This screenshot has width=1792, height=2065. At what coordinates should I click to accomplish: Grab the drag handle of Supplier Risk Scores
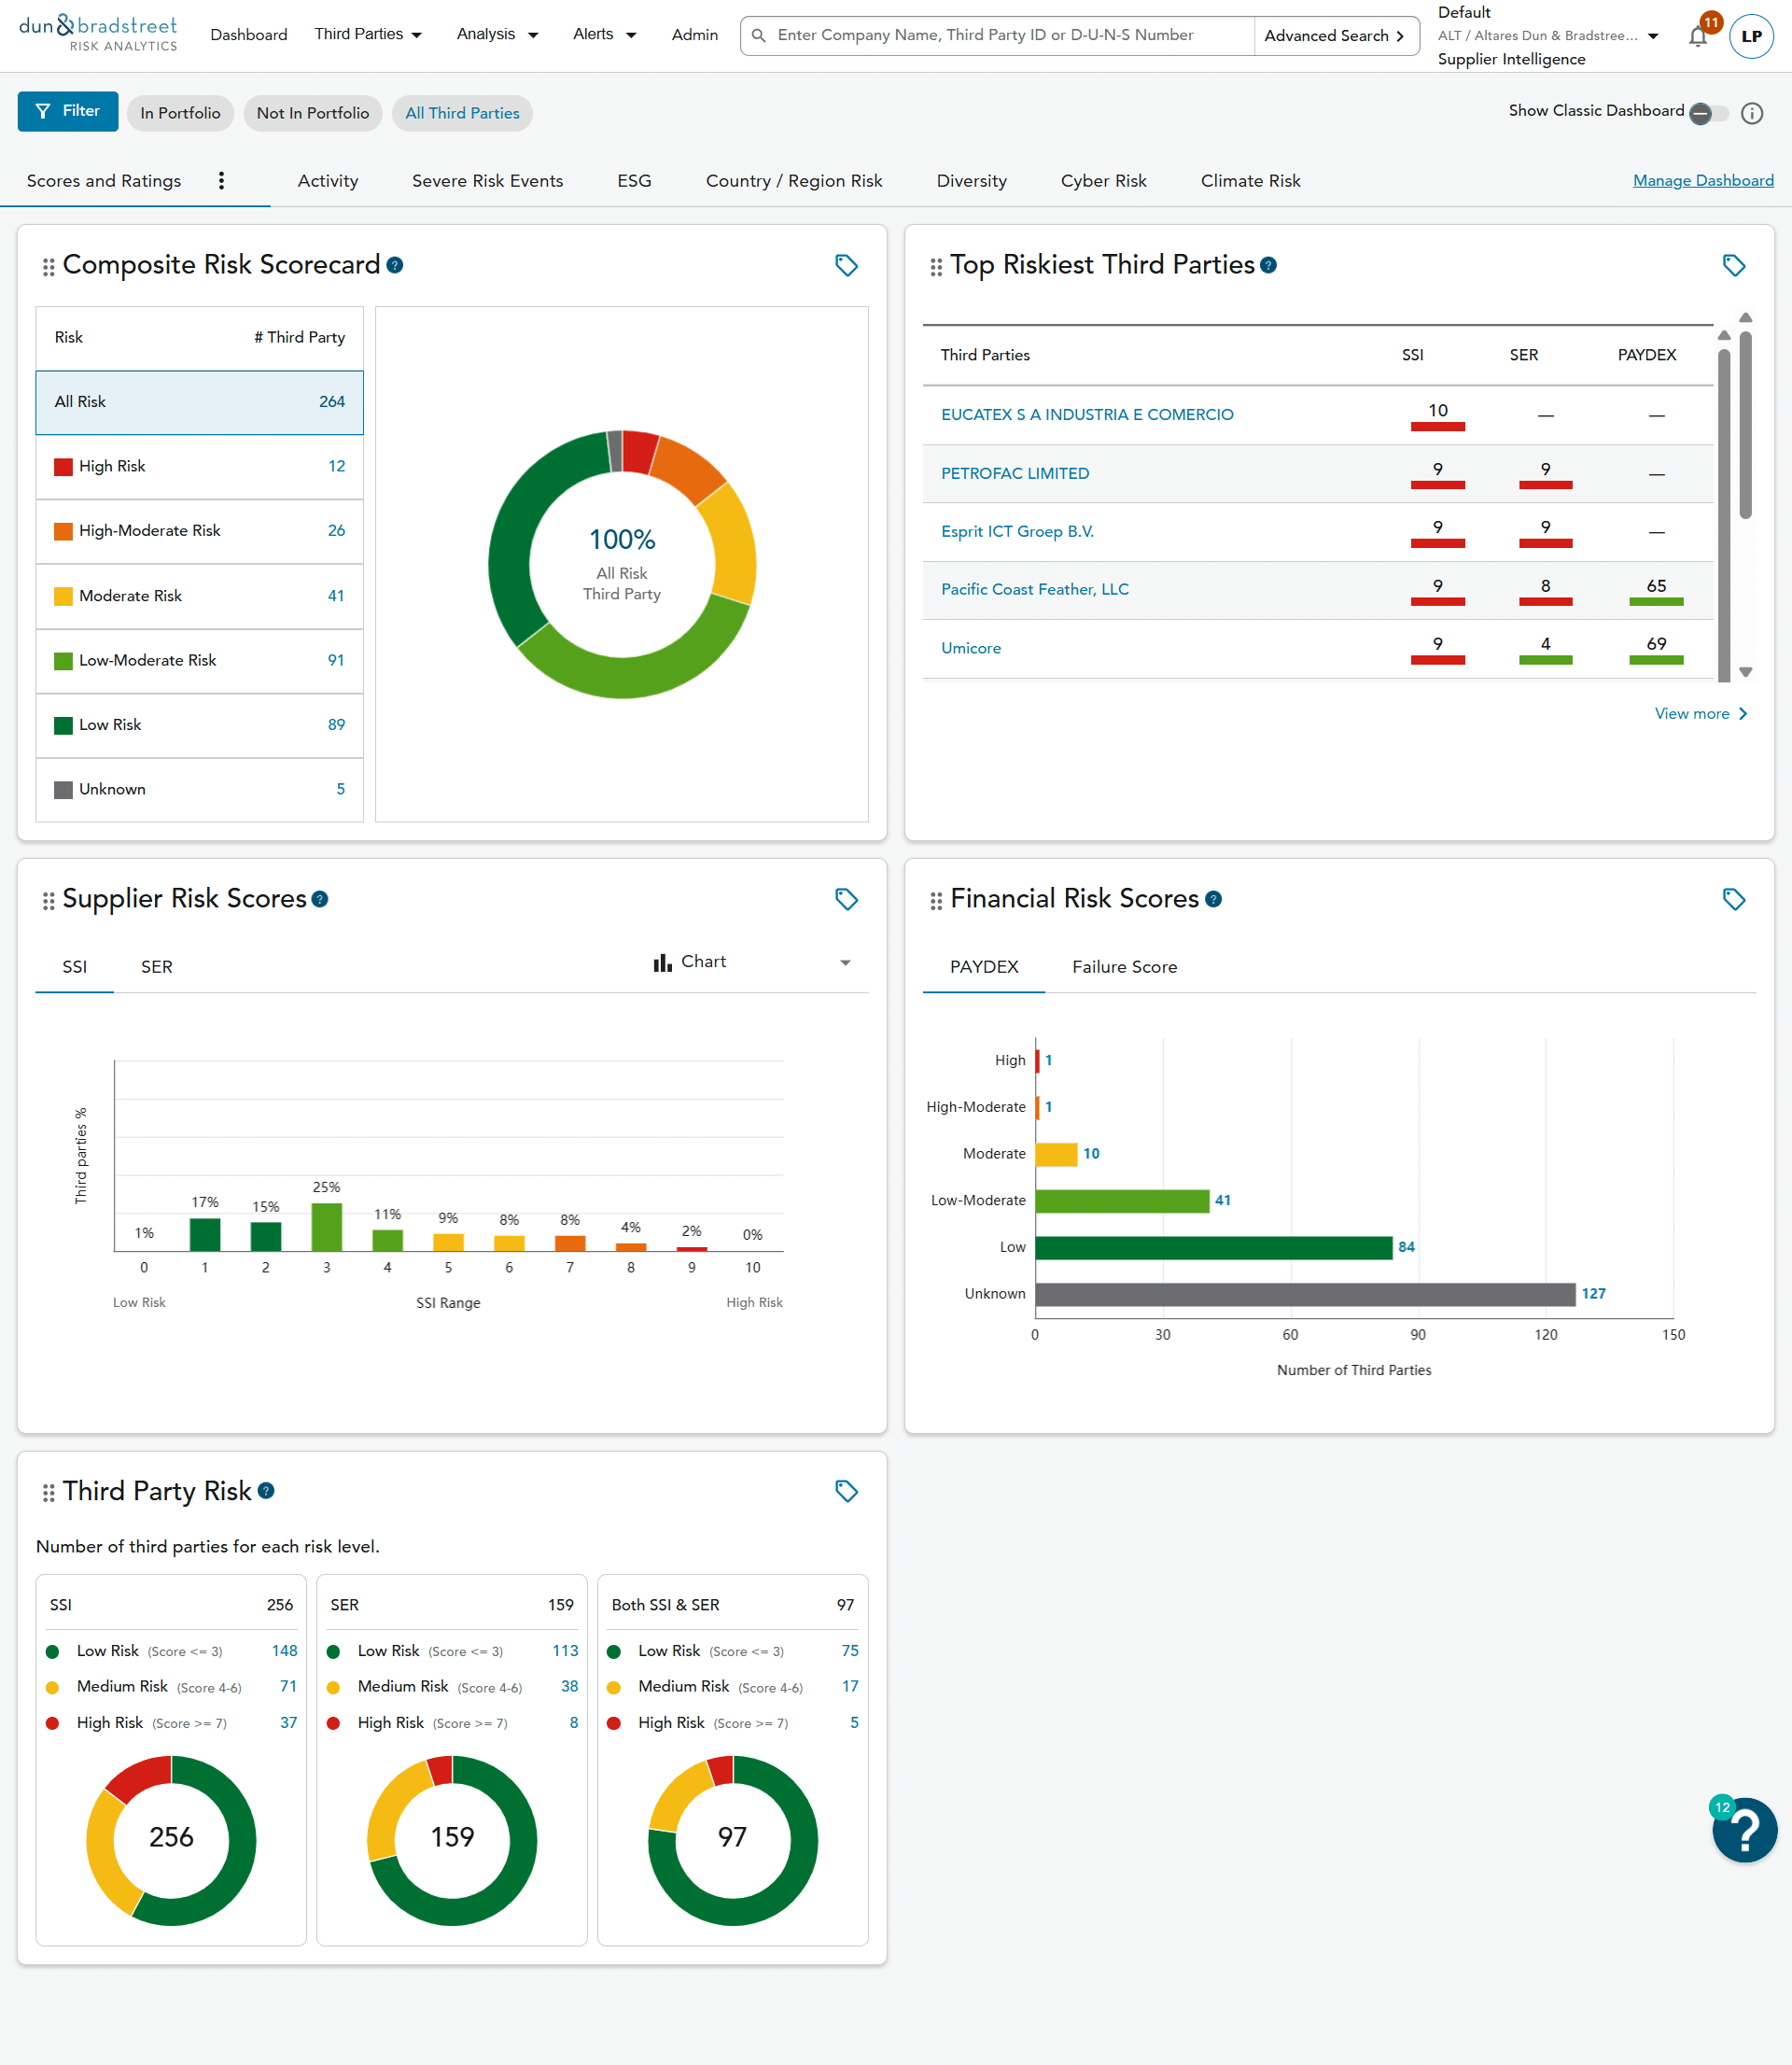(48, 901)
